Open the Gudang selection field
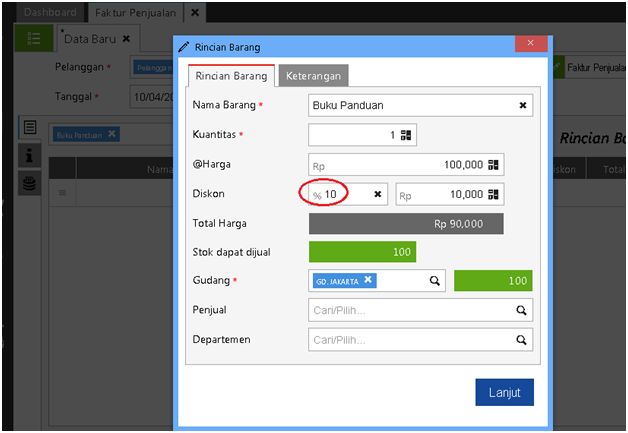The width and height of the screenshot is (628, 433). (x=376, y=280)
